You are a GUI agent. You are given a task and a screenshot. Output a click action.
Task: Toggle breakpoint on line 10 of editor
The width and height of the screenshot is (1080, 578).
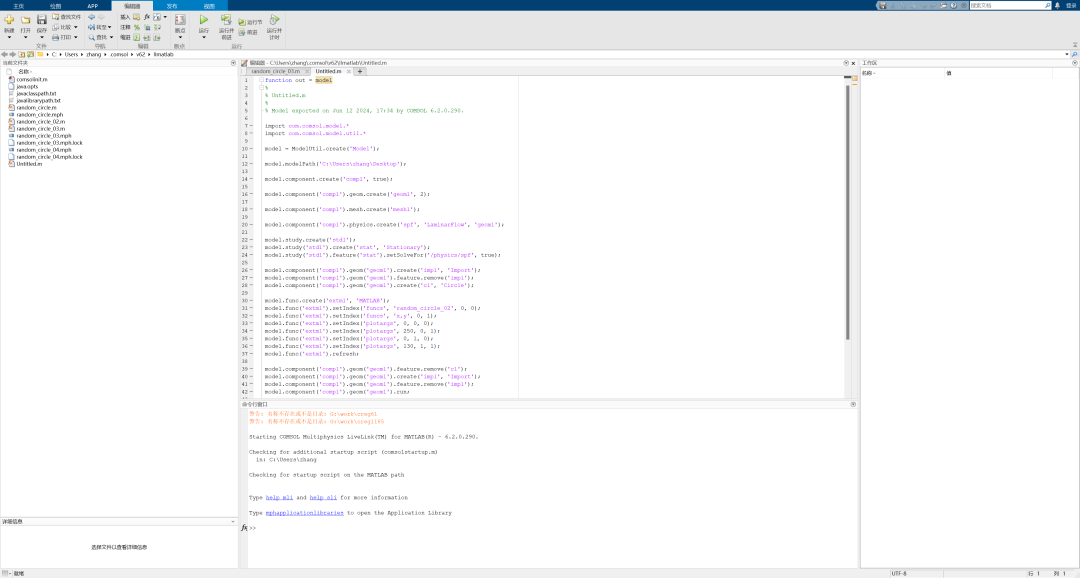(251, 148)
